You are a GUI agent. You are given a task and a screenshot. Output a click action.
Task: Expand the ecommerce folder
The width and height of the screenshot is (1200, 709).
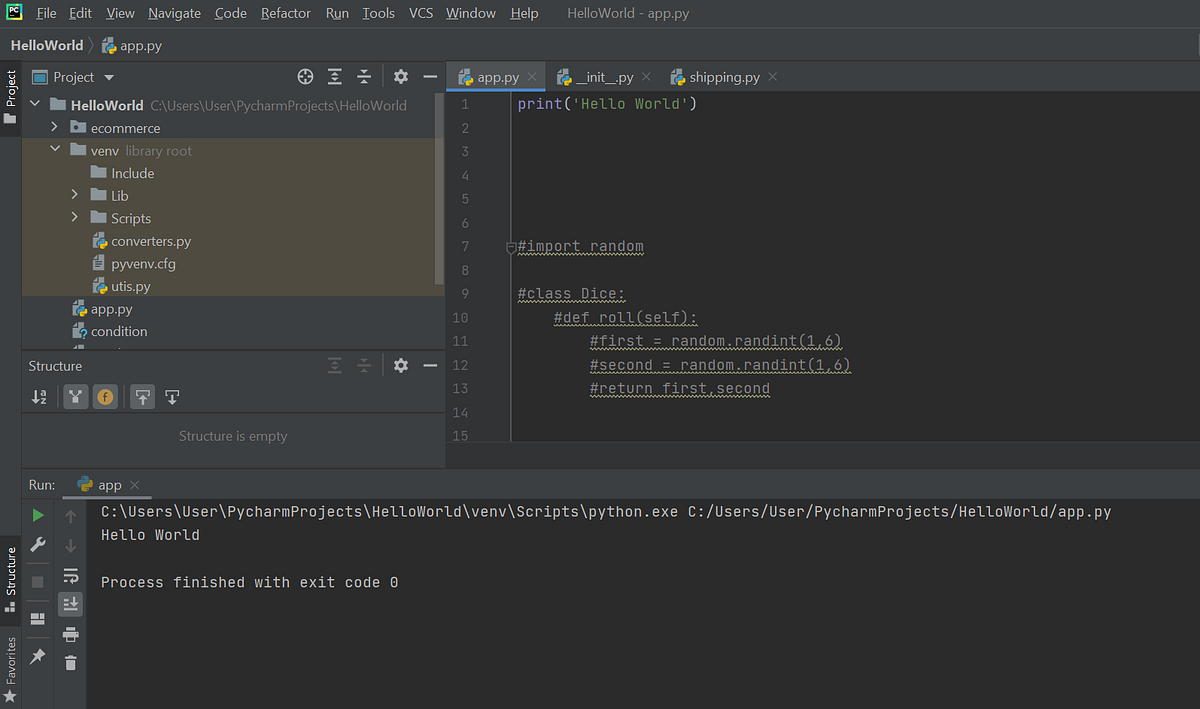coord(55,127)
